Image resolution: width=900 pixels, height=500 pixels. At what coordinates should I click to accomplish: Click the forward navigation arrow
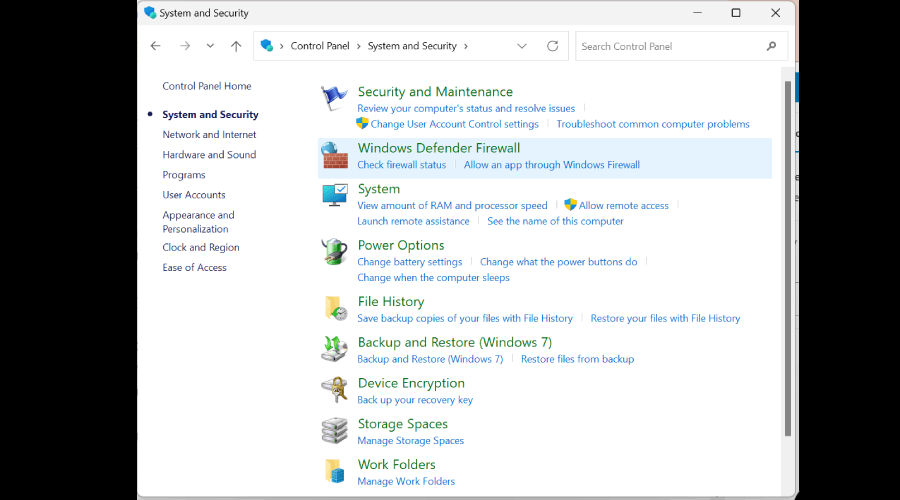tap(185, 46)
